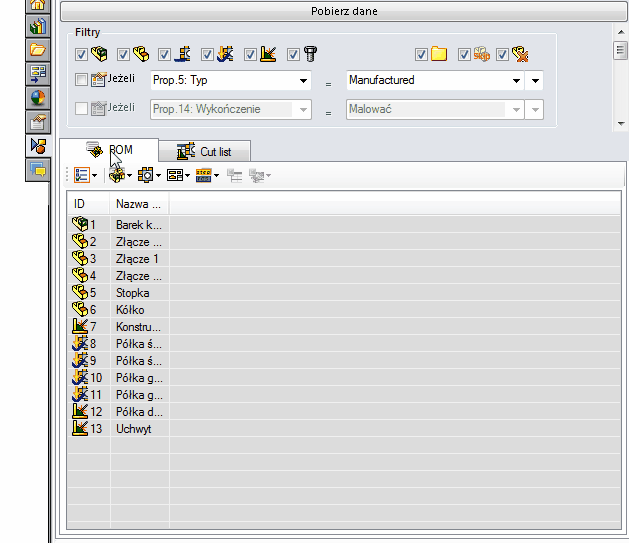Switch to the BOM tab
This screenshot has width=629, height=543.
pos(109,150)
